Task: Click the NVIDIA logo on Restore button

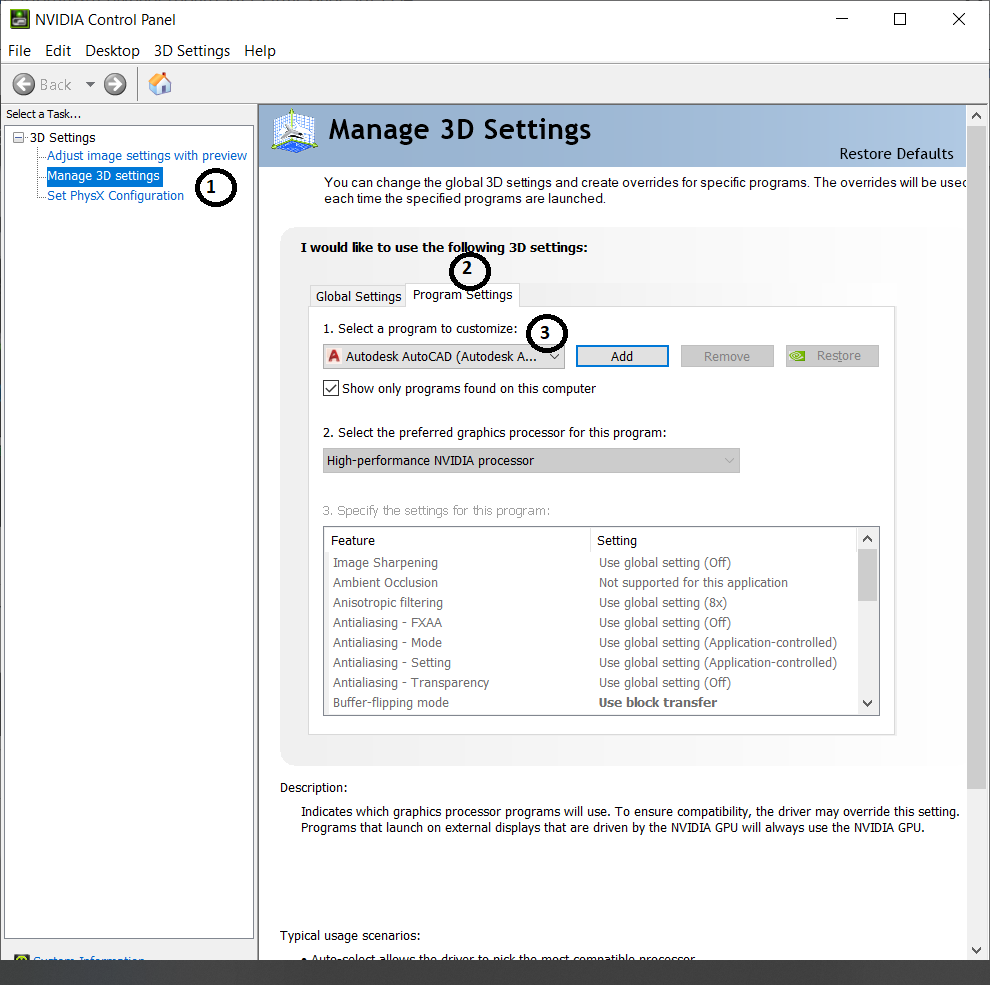Action: click(797, 356)
